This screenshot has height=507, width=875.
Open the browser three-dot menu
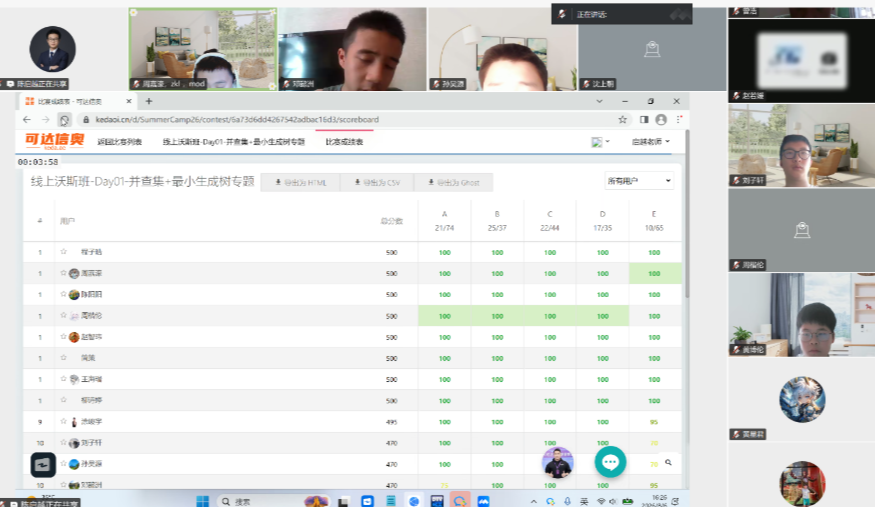click(679, 119)
